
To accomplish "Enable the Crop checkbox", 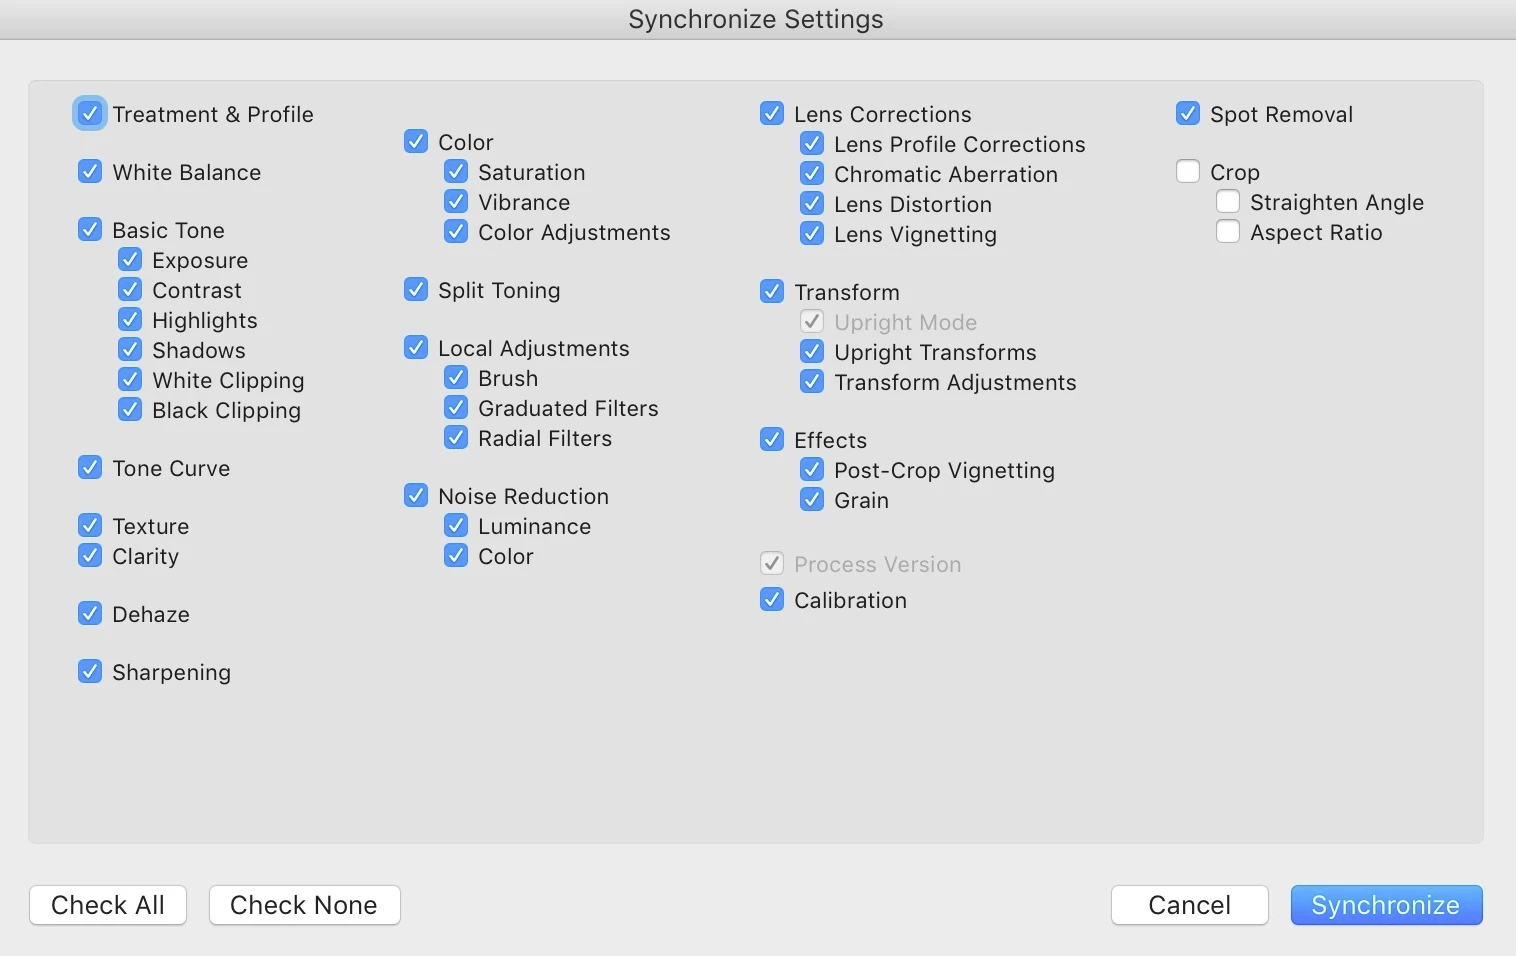I will [x=1188, y=172].
